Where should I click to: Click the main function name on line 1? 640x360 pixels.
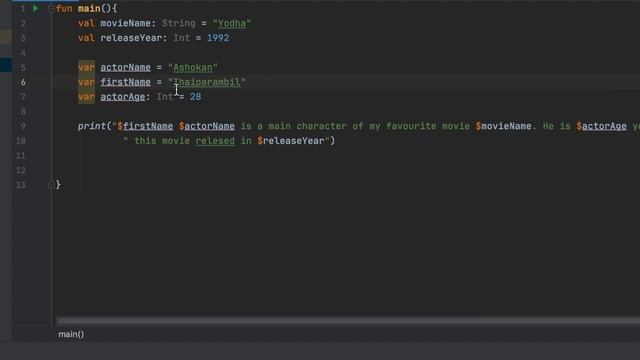click(89, 9)
